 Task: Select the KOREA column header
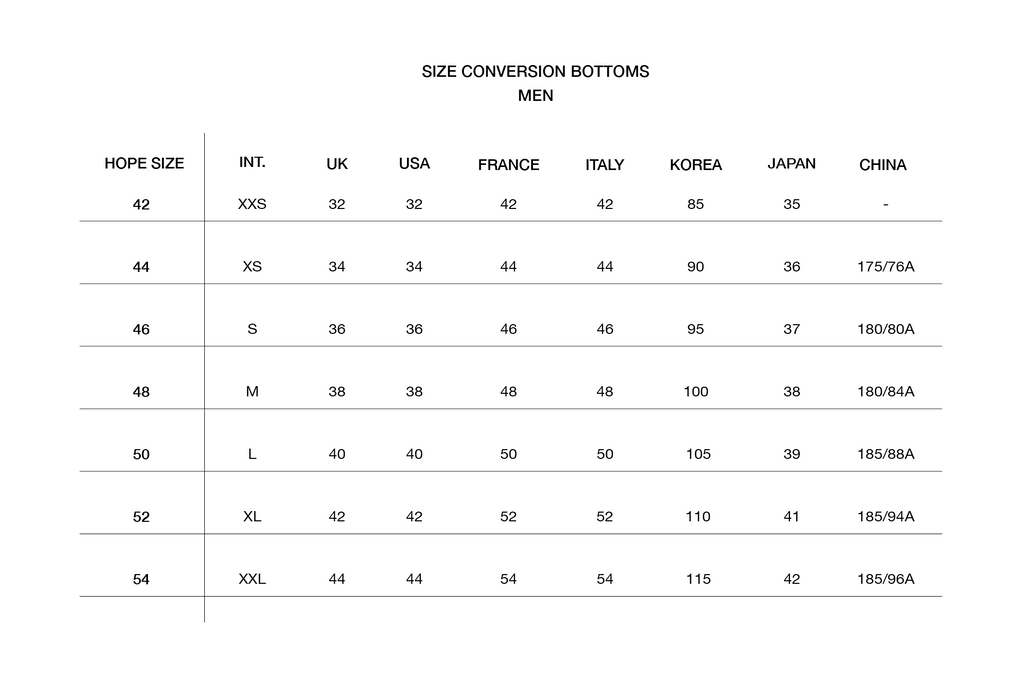(x=695, y=165)
